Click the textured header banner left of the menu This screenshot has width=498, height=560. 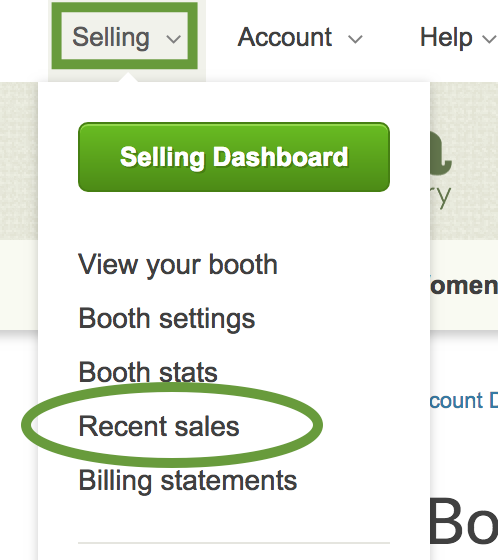point(19,161)
